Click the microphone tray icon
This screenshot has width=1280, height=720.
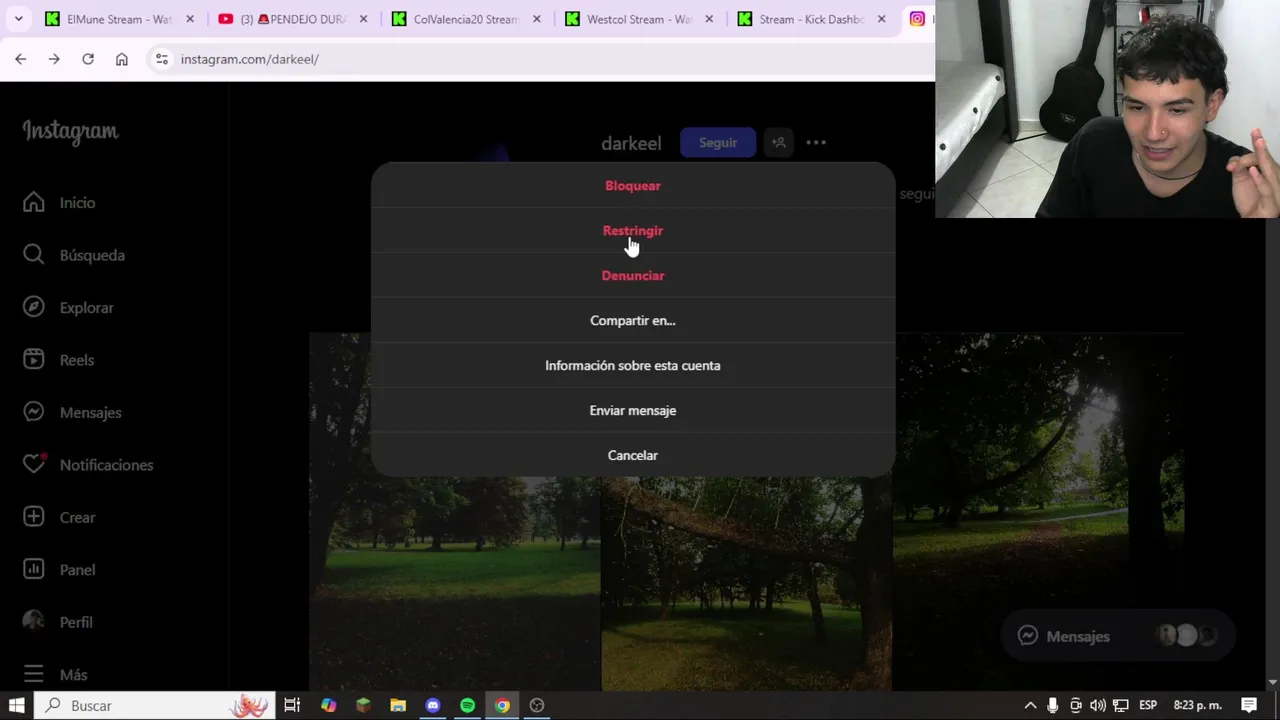coord(1053,705)
